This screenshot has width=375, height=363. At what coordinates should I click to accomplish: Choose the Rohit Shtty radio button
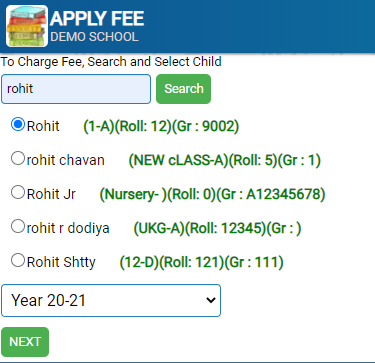tap(18, 260)
